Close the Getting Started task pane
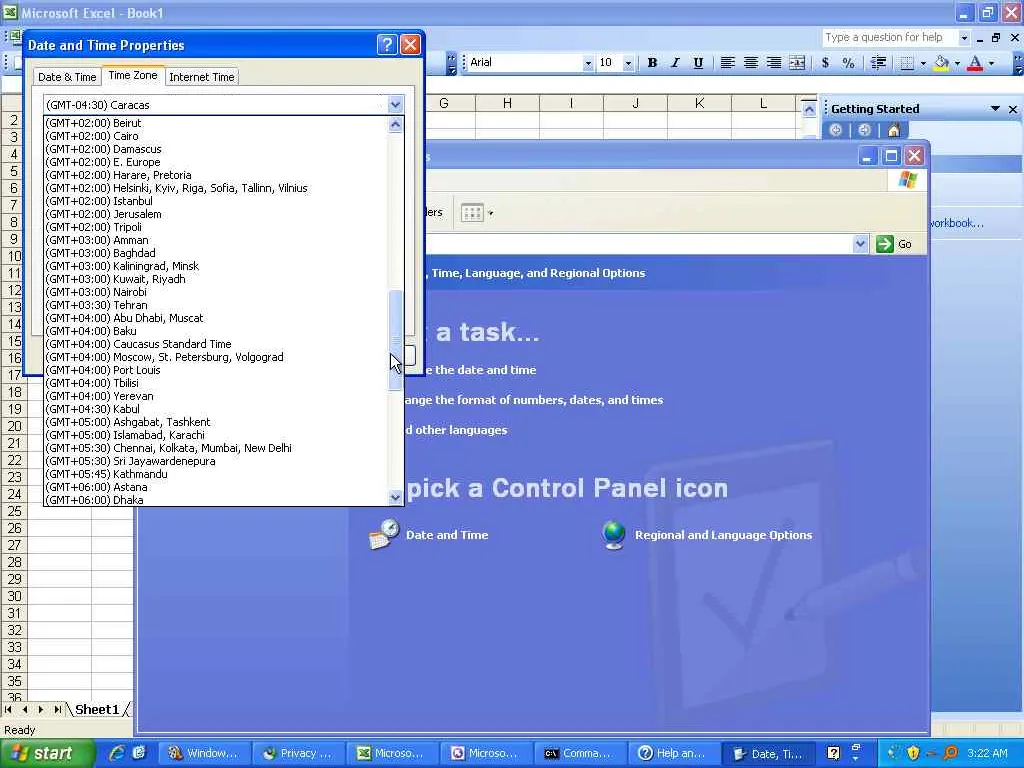This screenshot has height=768, width=1024. (1013, 109)
